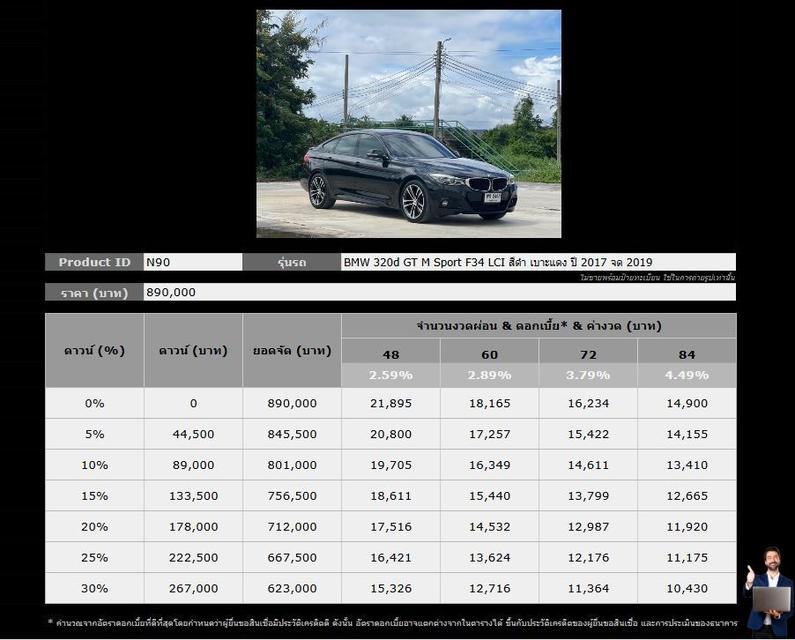Select the 0% down payment row label

(x=94, y=403)
